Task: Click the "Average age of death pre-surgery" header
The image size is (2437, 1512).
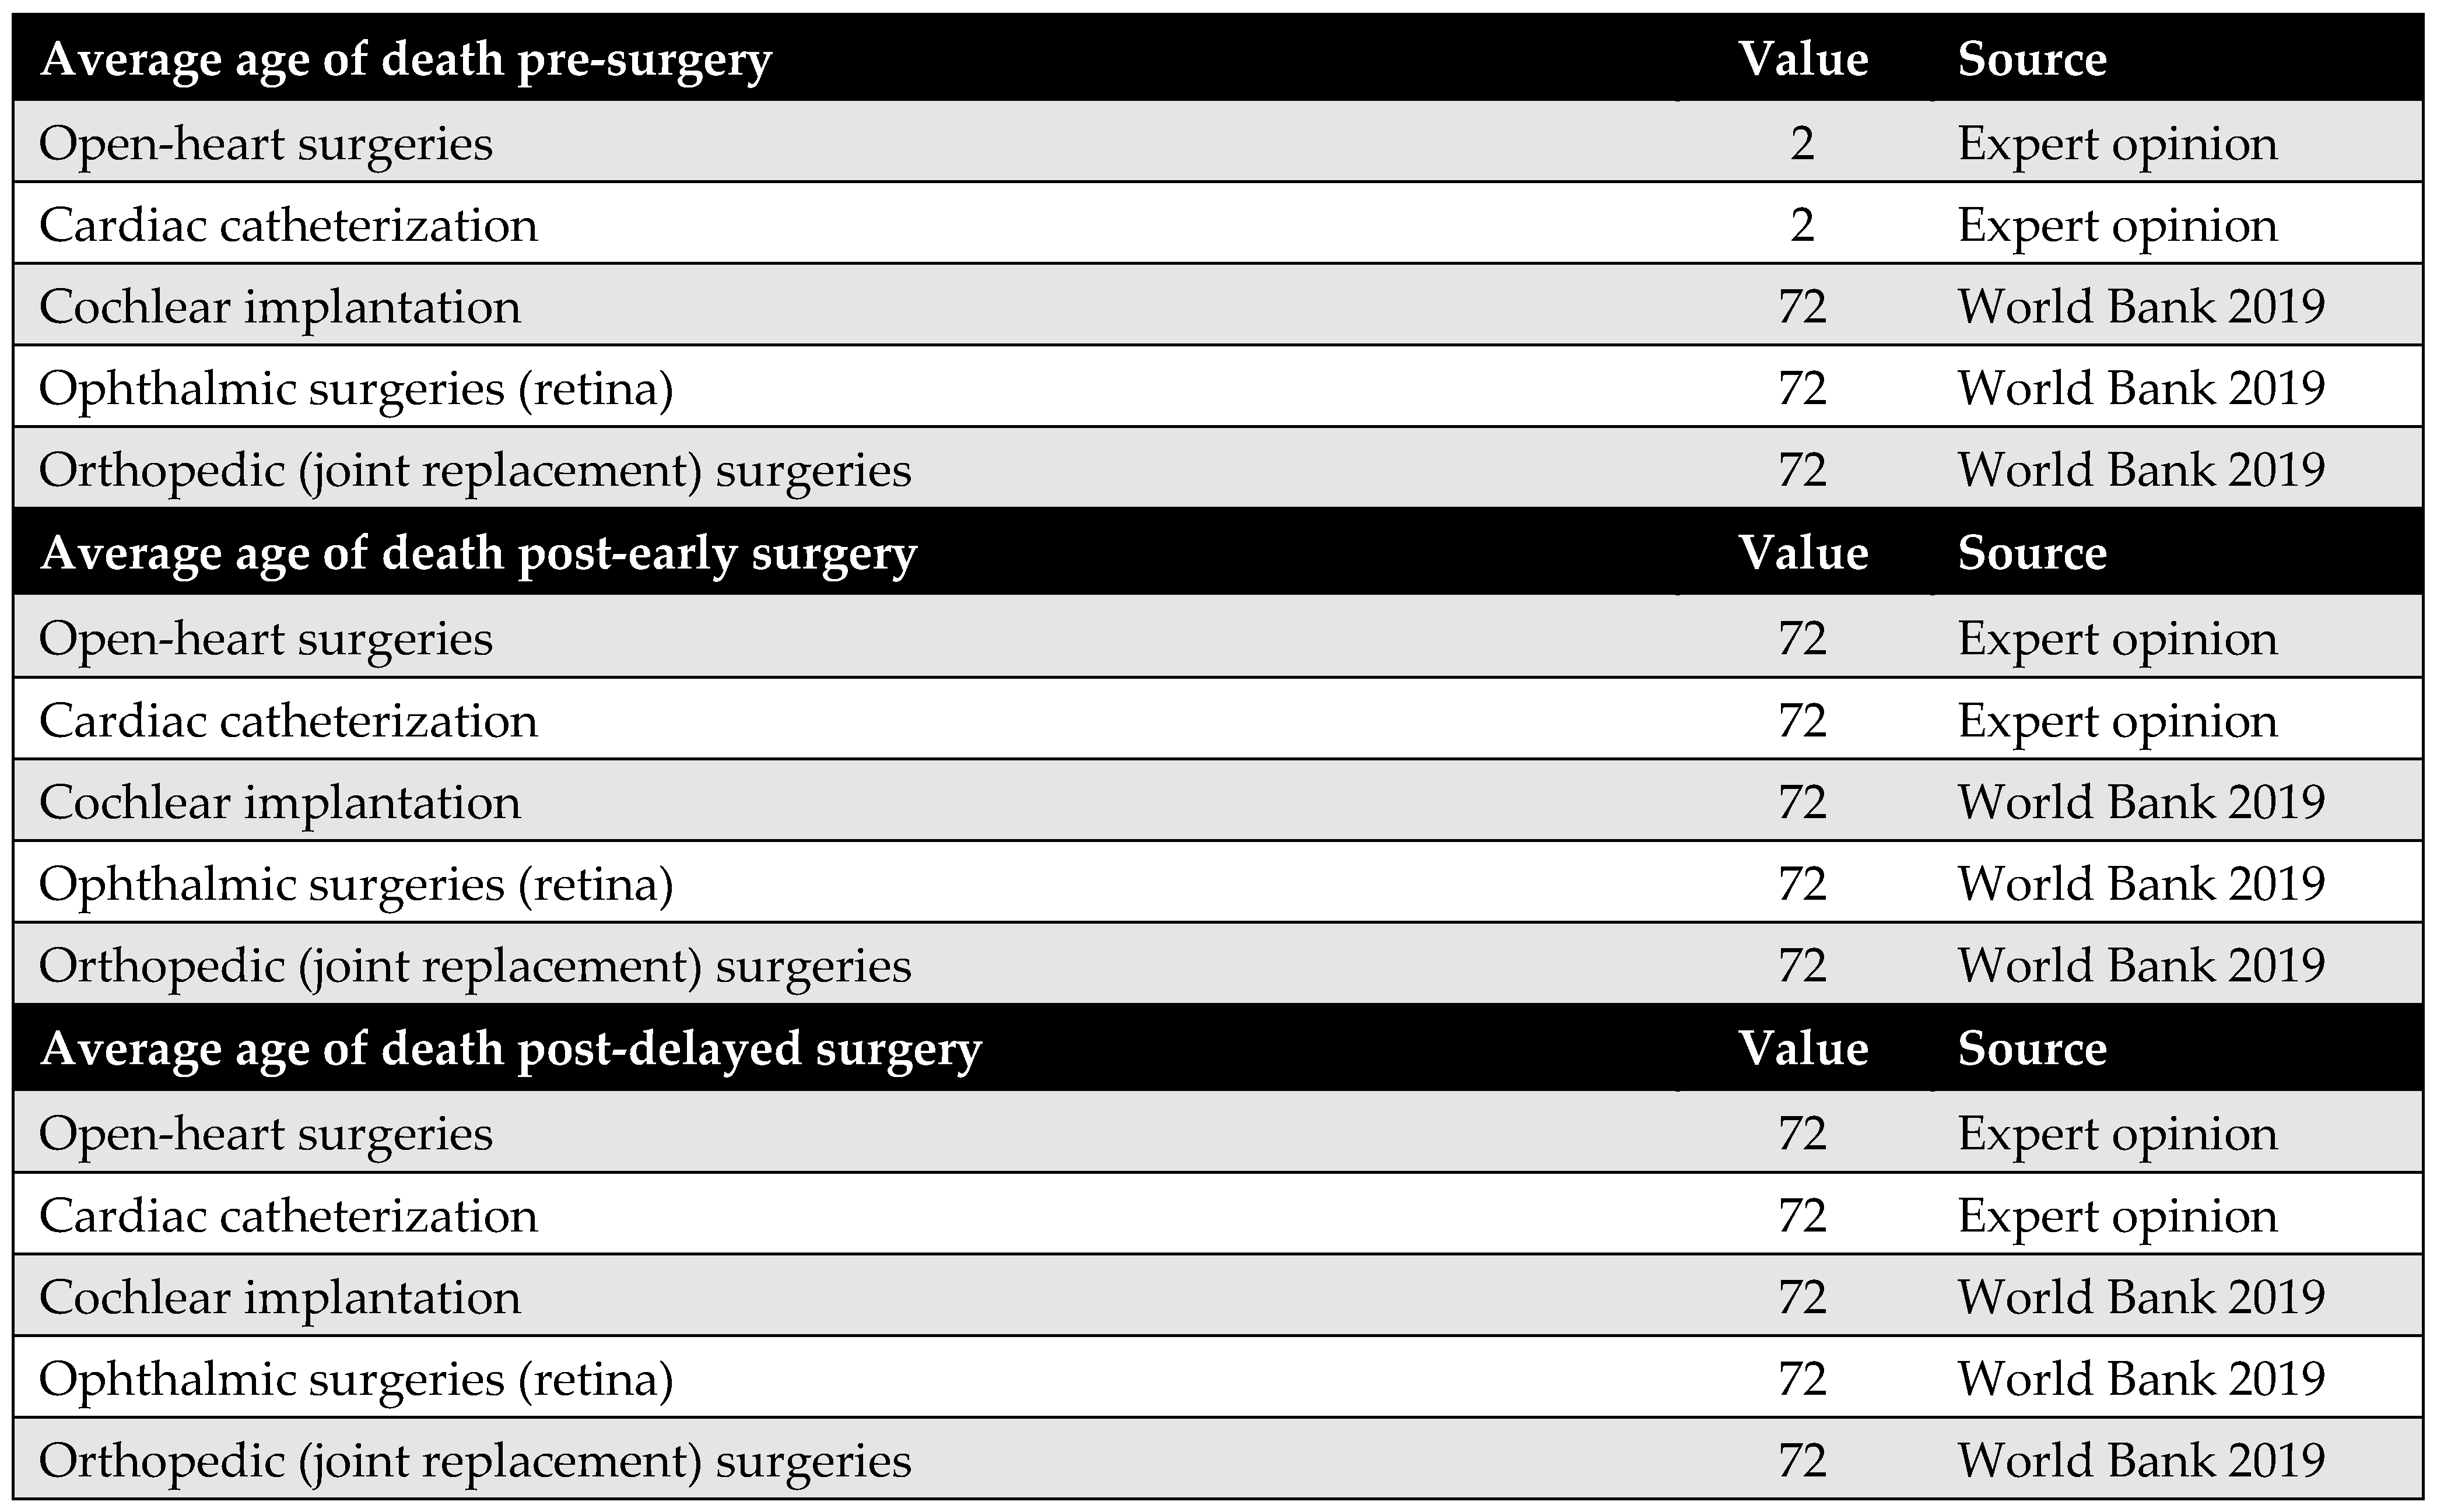Action: click(x=405, y=60)
